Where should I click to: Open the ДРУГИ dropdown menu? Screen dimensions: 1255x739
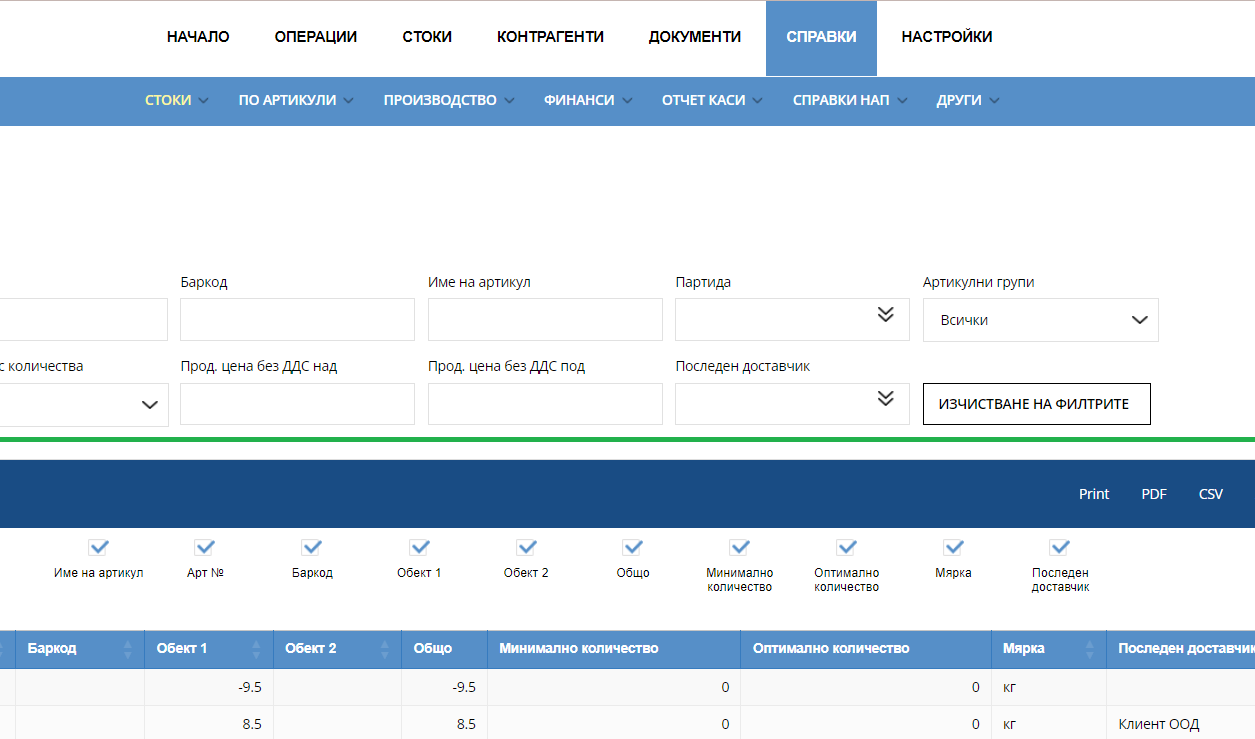[968, 100]
